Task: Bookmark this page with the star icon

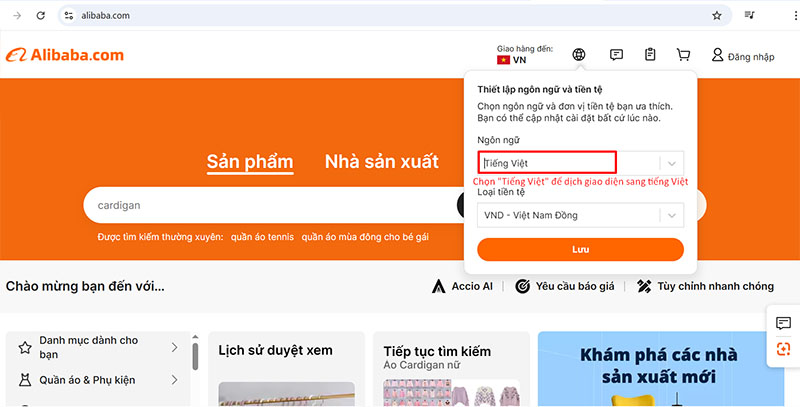Action: coord(717,15)
